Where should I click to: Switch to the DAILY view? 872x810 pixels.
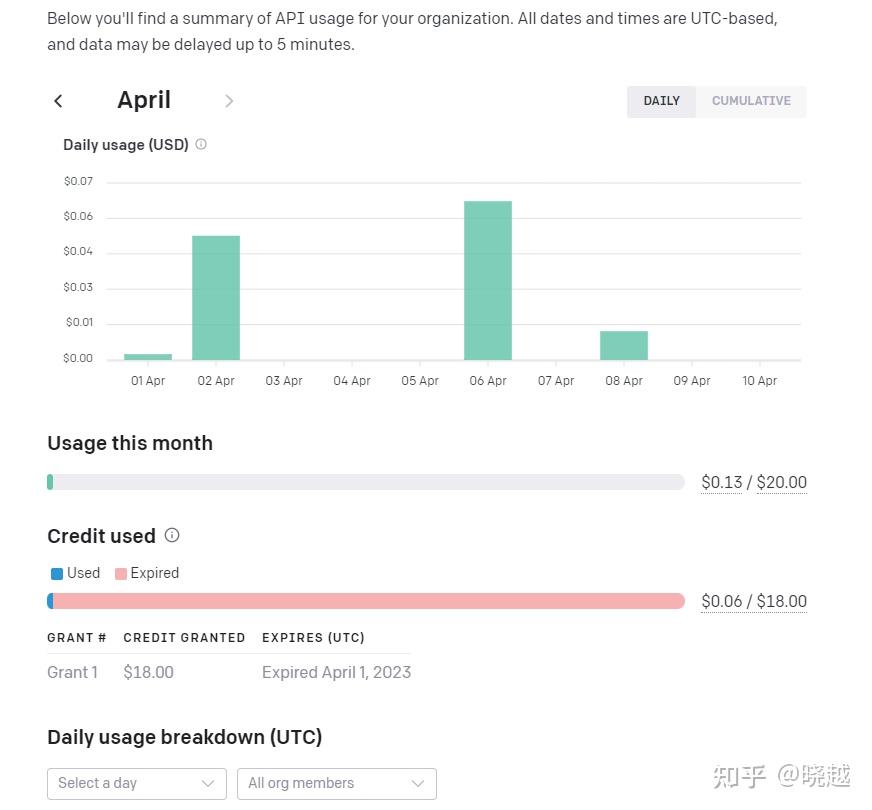point(661,101)
